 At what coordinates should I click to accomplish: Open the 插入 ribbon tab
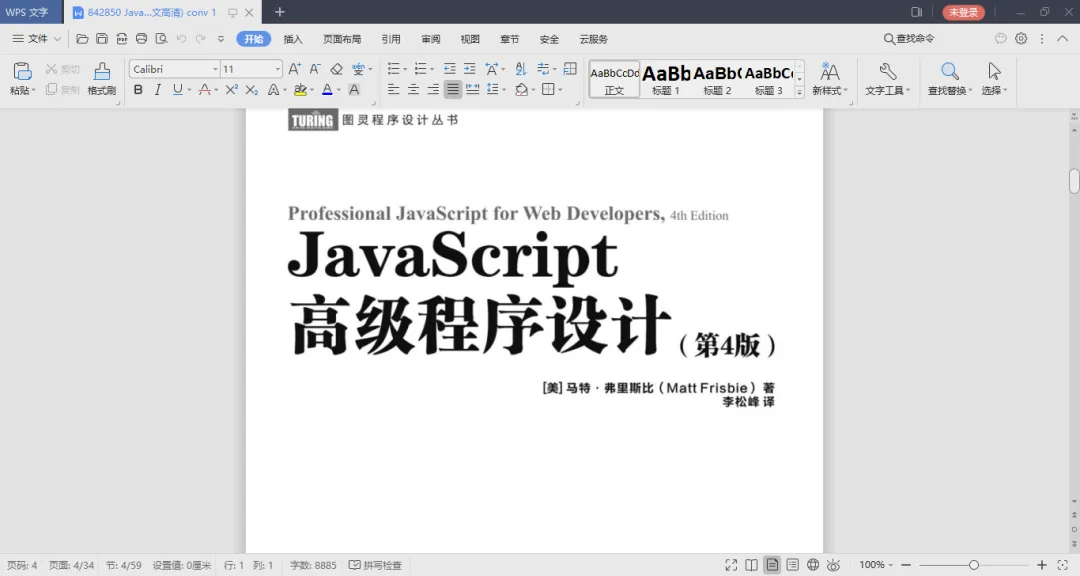click(293, 39)
